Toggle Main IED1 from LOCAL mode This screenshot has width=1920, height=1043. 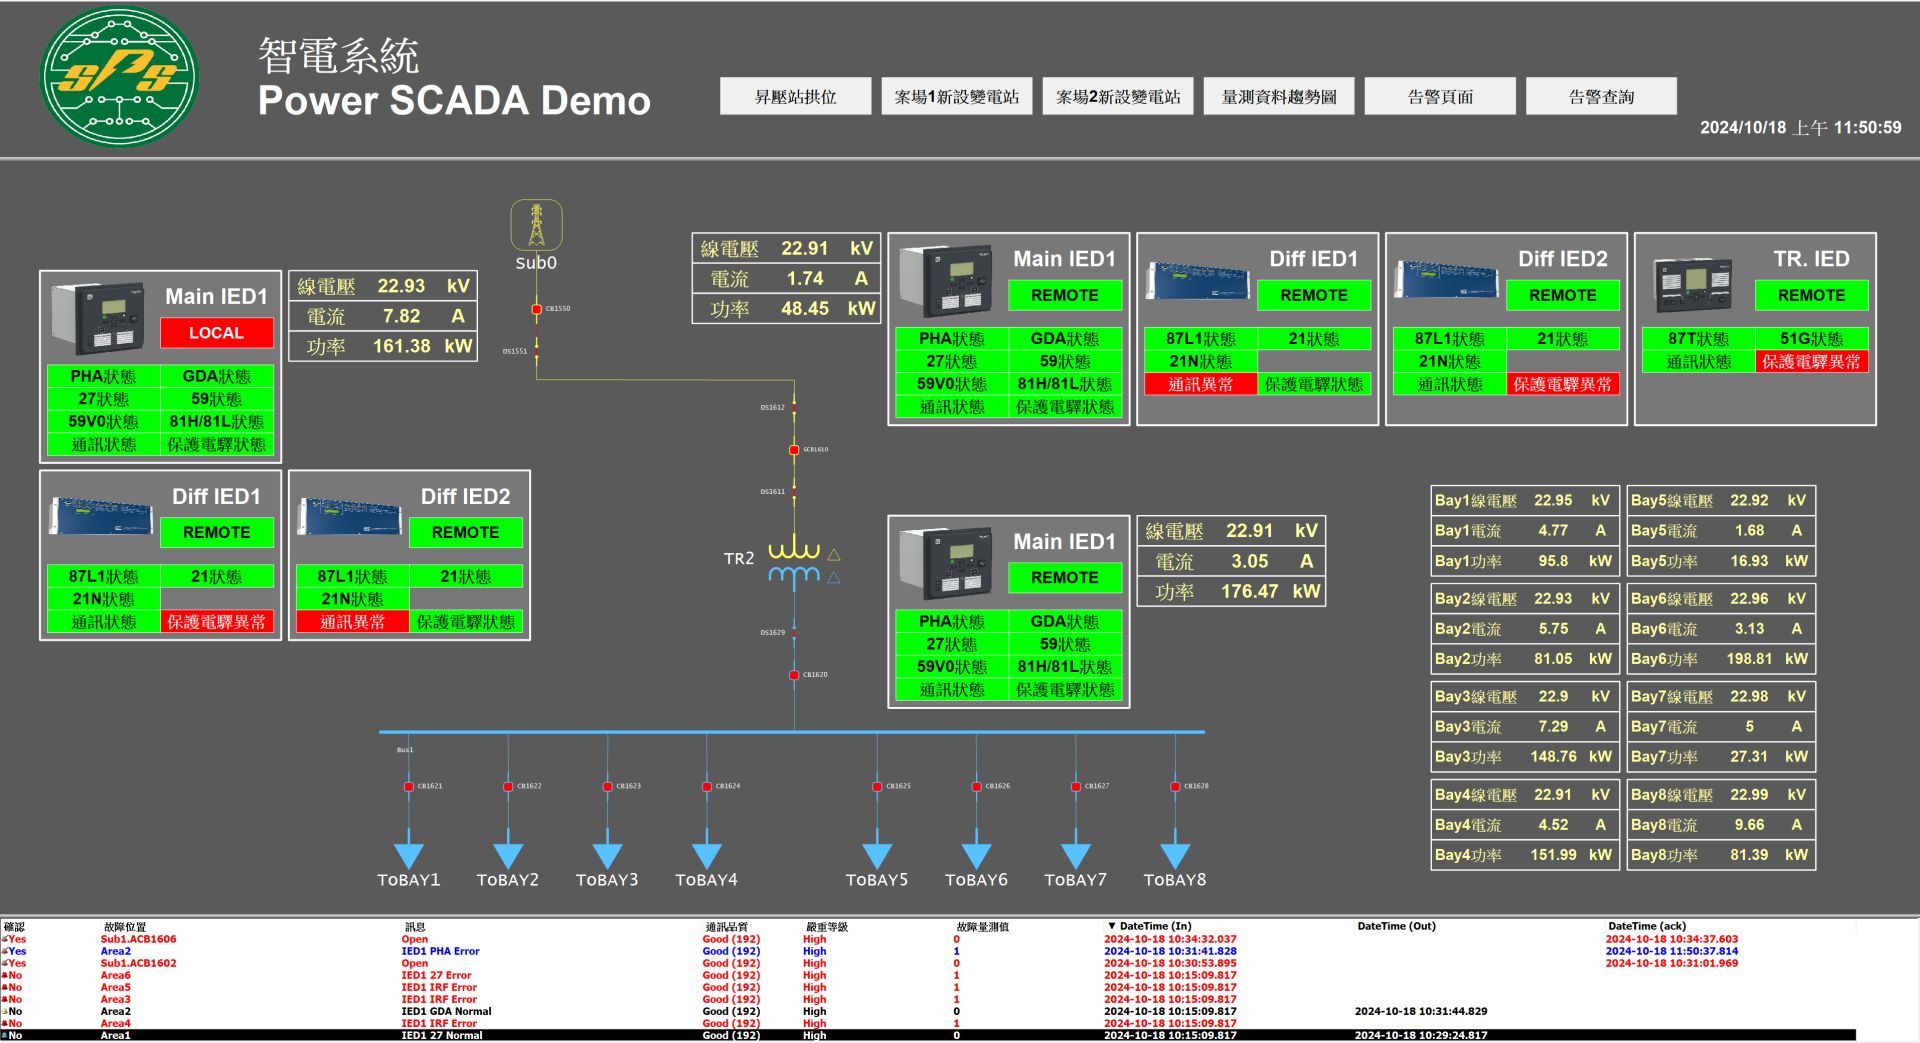click(x=216, y=332)
